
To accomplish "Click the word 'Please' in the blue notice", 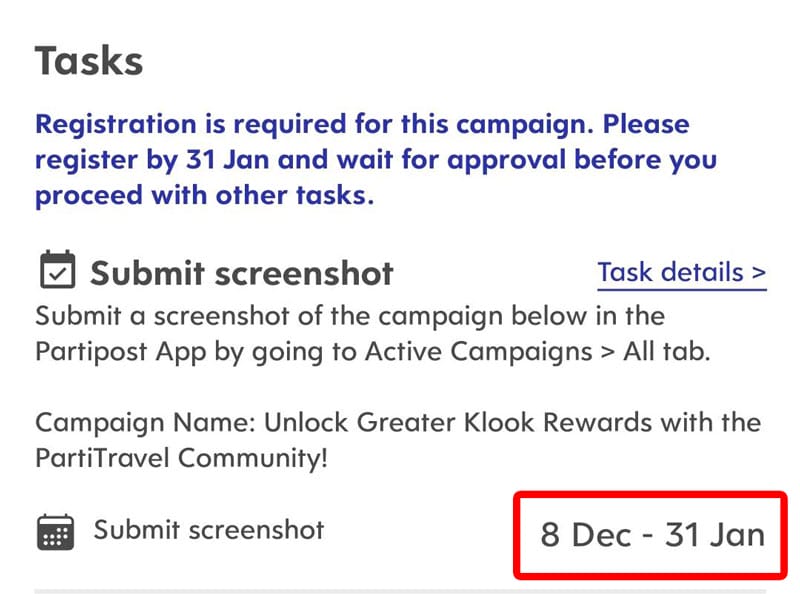I will 646,125.
